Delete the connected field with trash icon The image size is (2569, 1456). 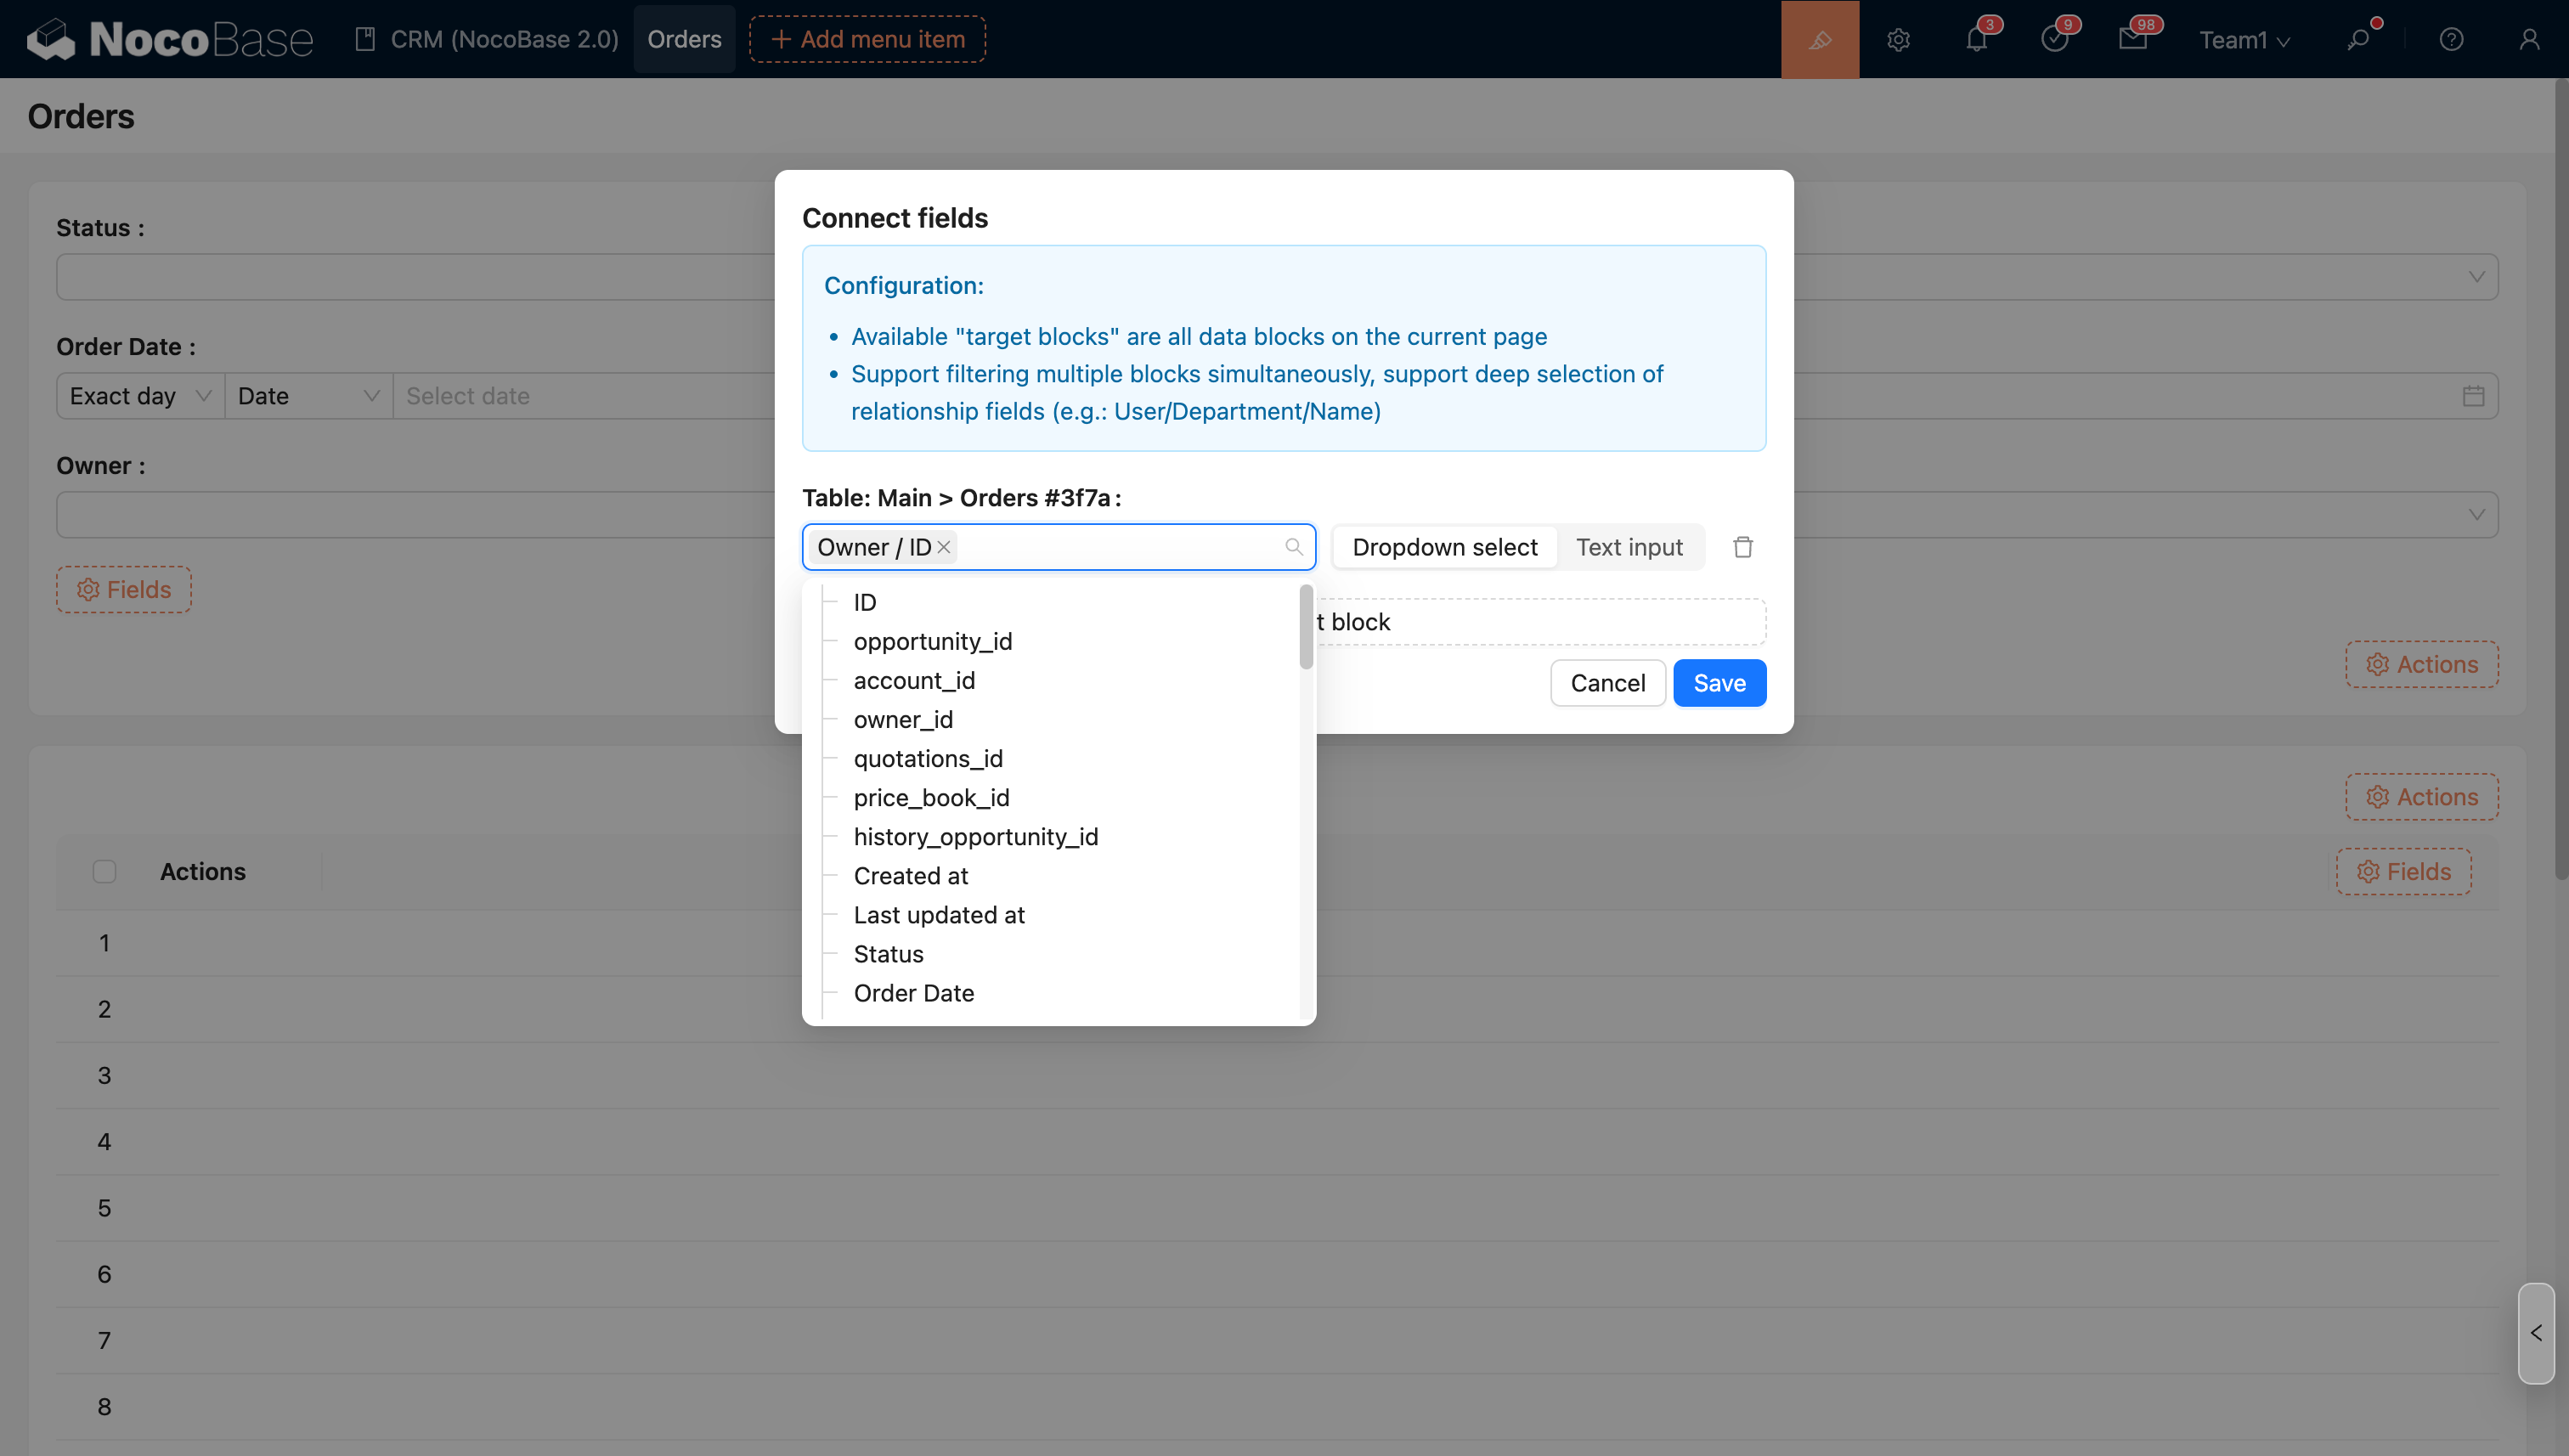coord(1743,547)
